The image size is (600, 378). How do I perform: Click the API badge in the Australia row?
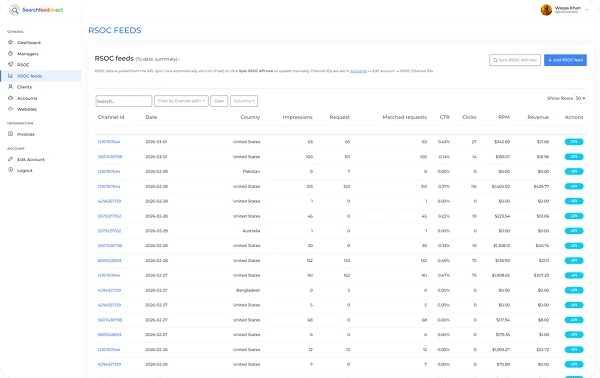[574, 231]
